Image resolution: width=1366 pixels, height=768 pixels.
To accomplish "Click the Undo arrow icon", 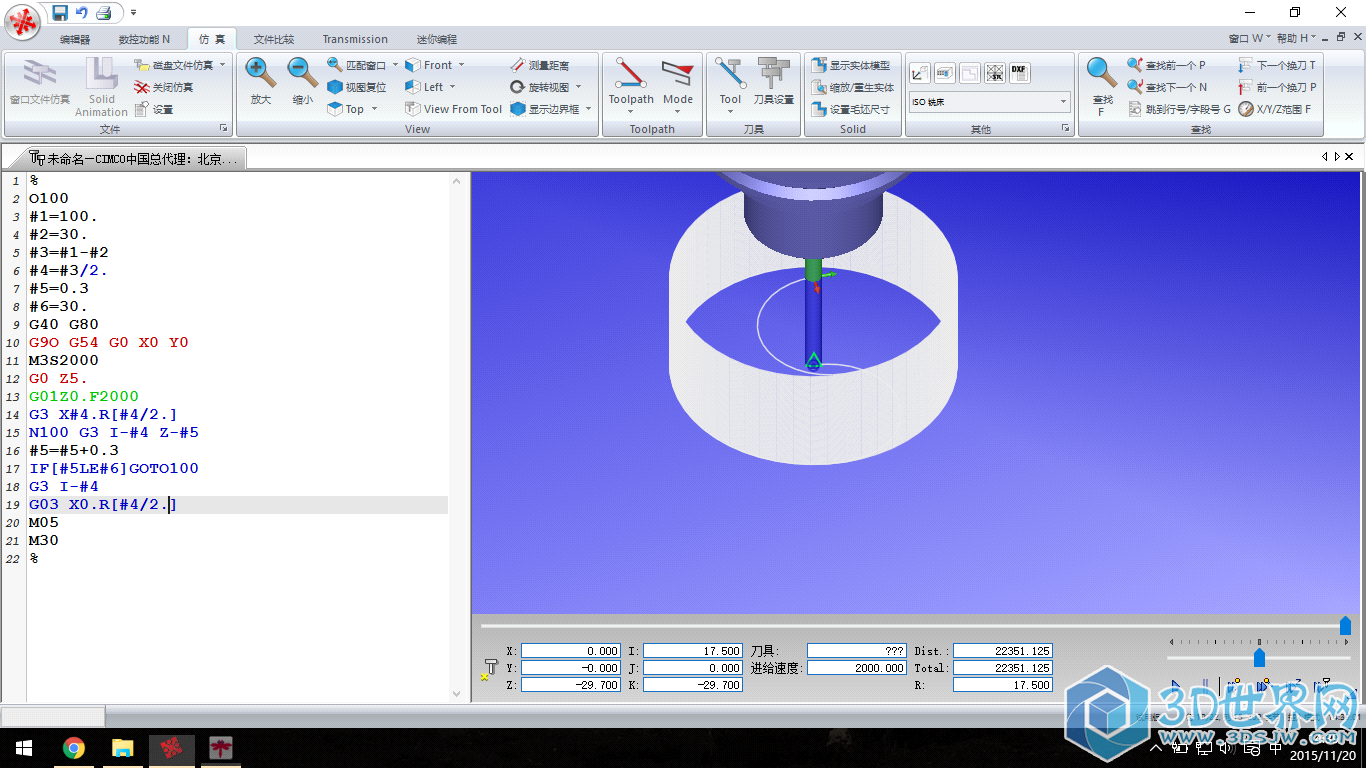I will coord(82,13).
